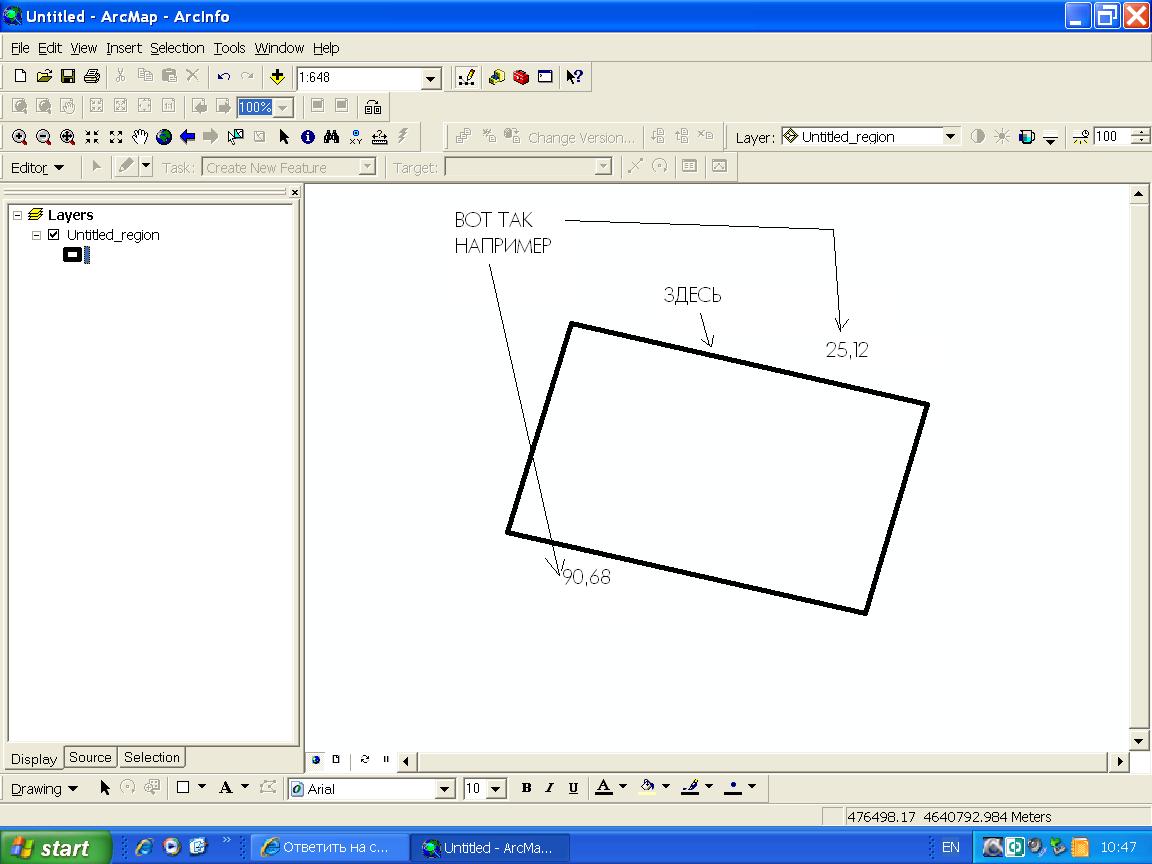Zoom to full extent globe
The height and width of the screenshot is (864, 1152).
pyautogui.click(x=164, y=137)
